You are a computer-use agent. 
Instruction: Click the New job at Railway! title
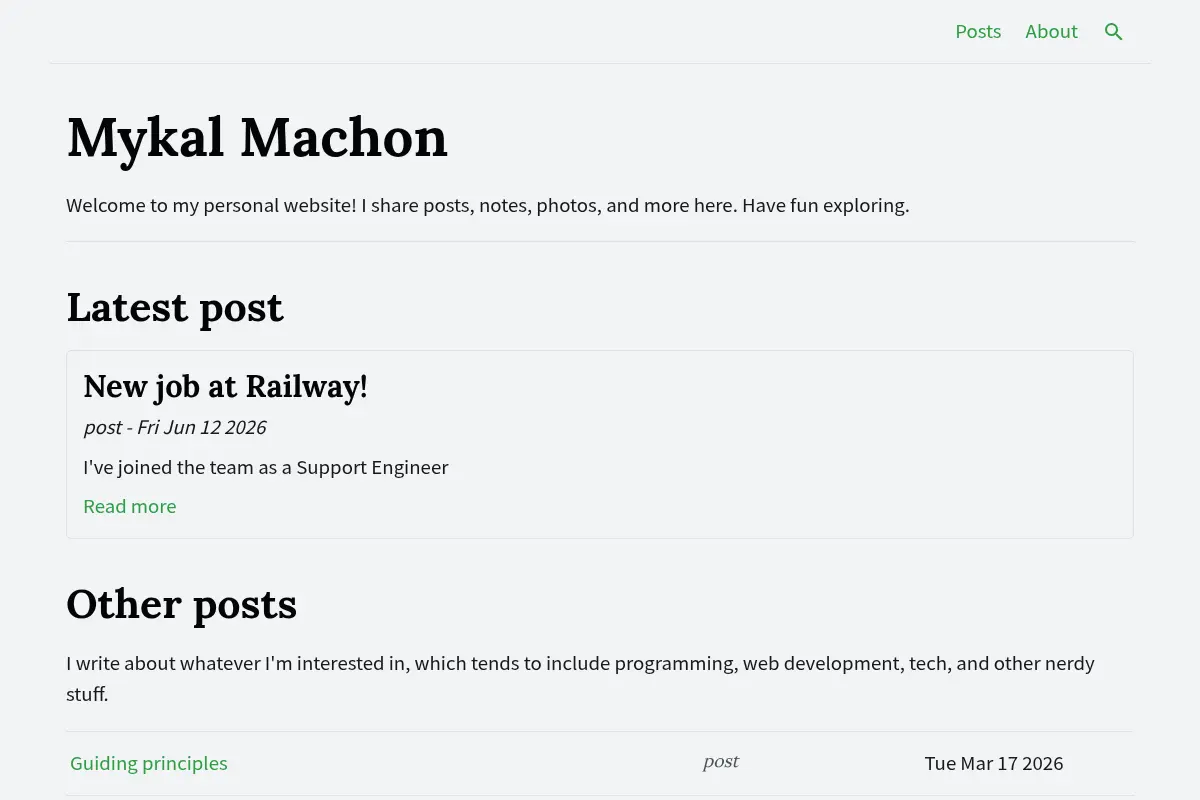click(x=226, y=386)
